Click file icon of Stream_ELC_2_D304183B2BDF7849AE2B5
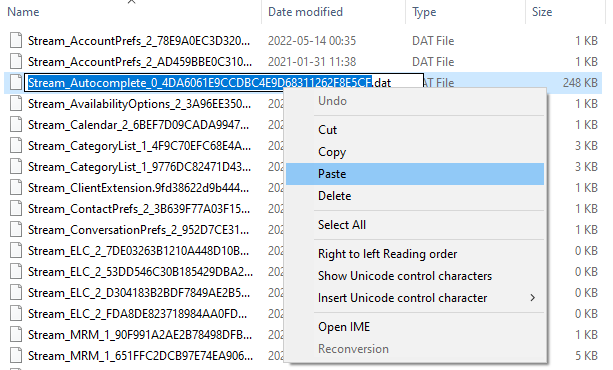Viewport: 613px width, 370px height. 16,293
